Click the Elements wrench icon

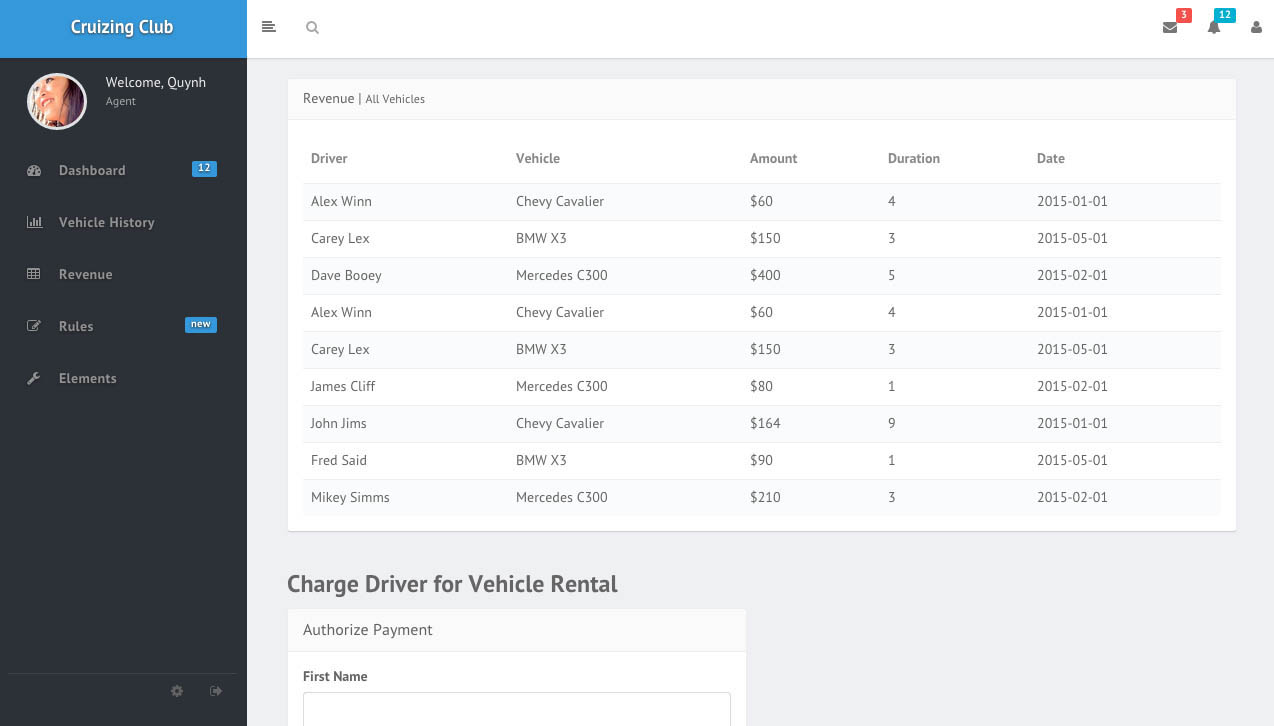click(34, 378)
